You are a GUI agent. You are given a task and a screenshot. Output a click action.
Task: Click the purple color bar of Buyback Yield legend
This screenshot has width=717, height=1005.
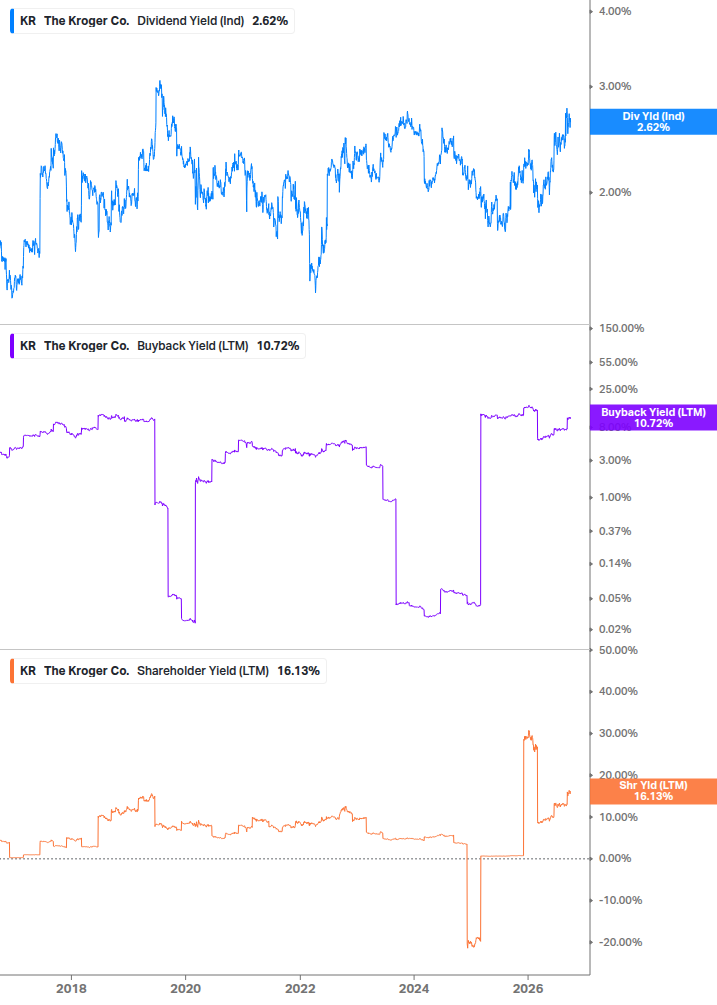12,346
